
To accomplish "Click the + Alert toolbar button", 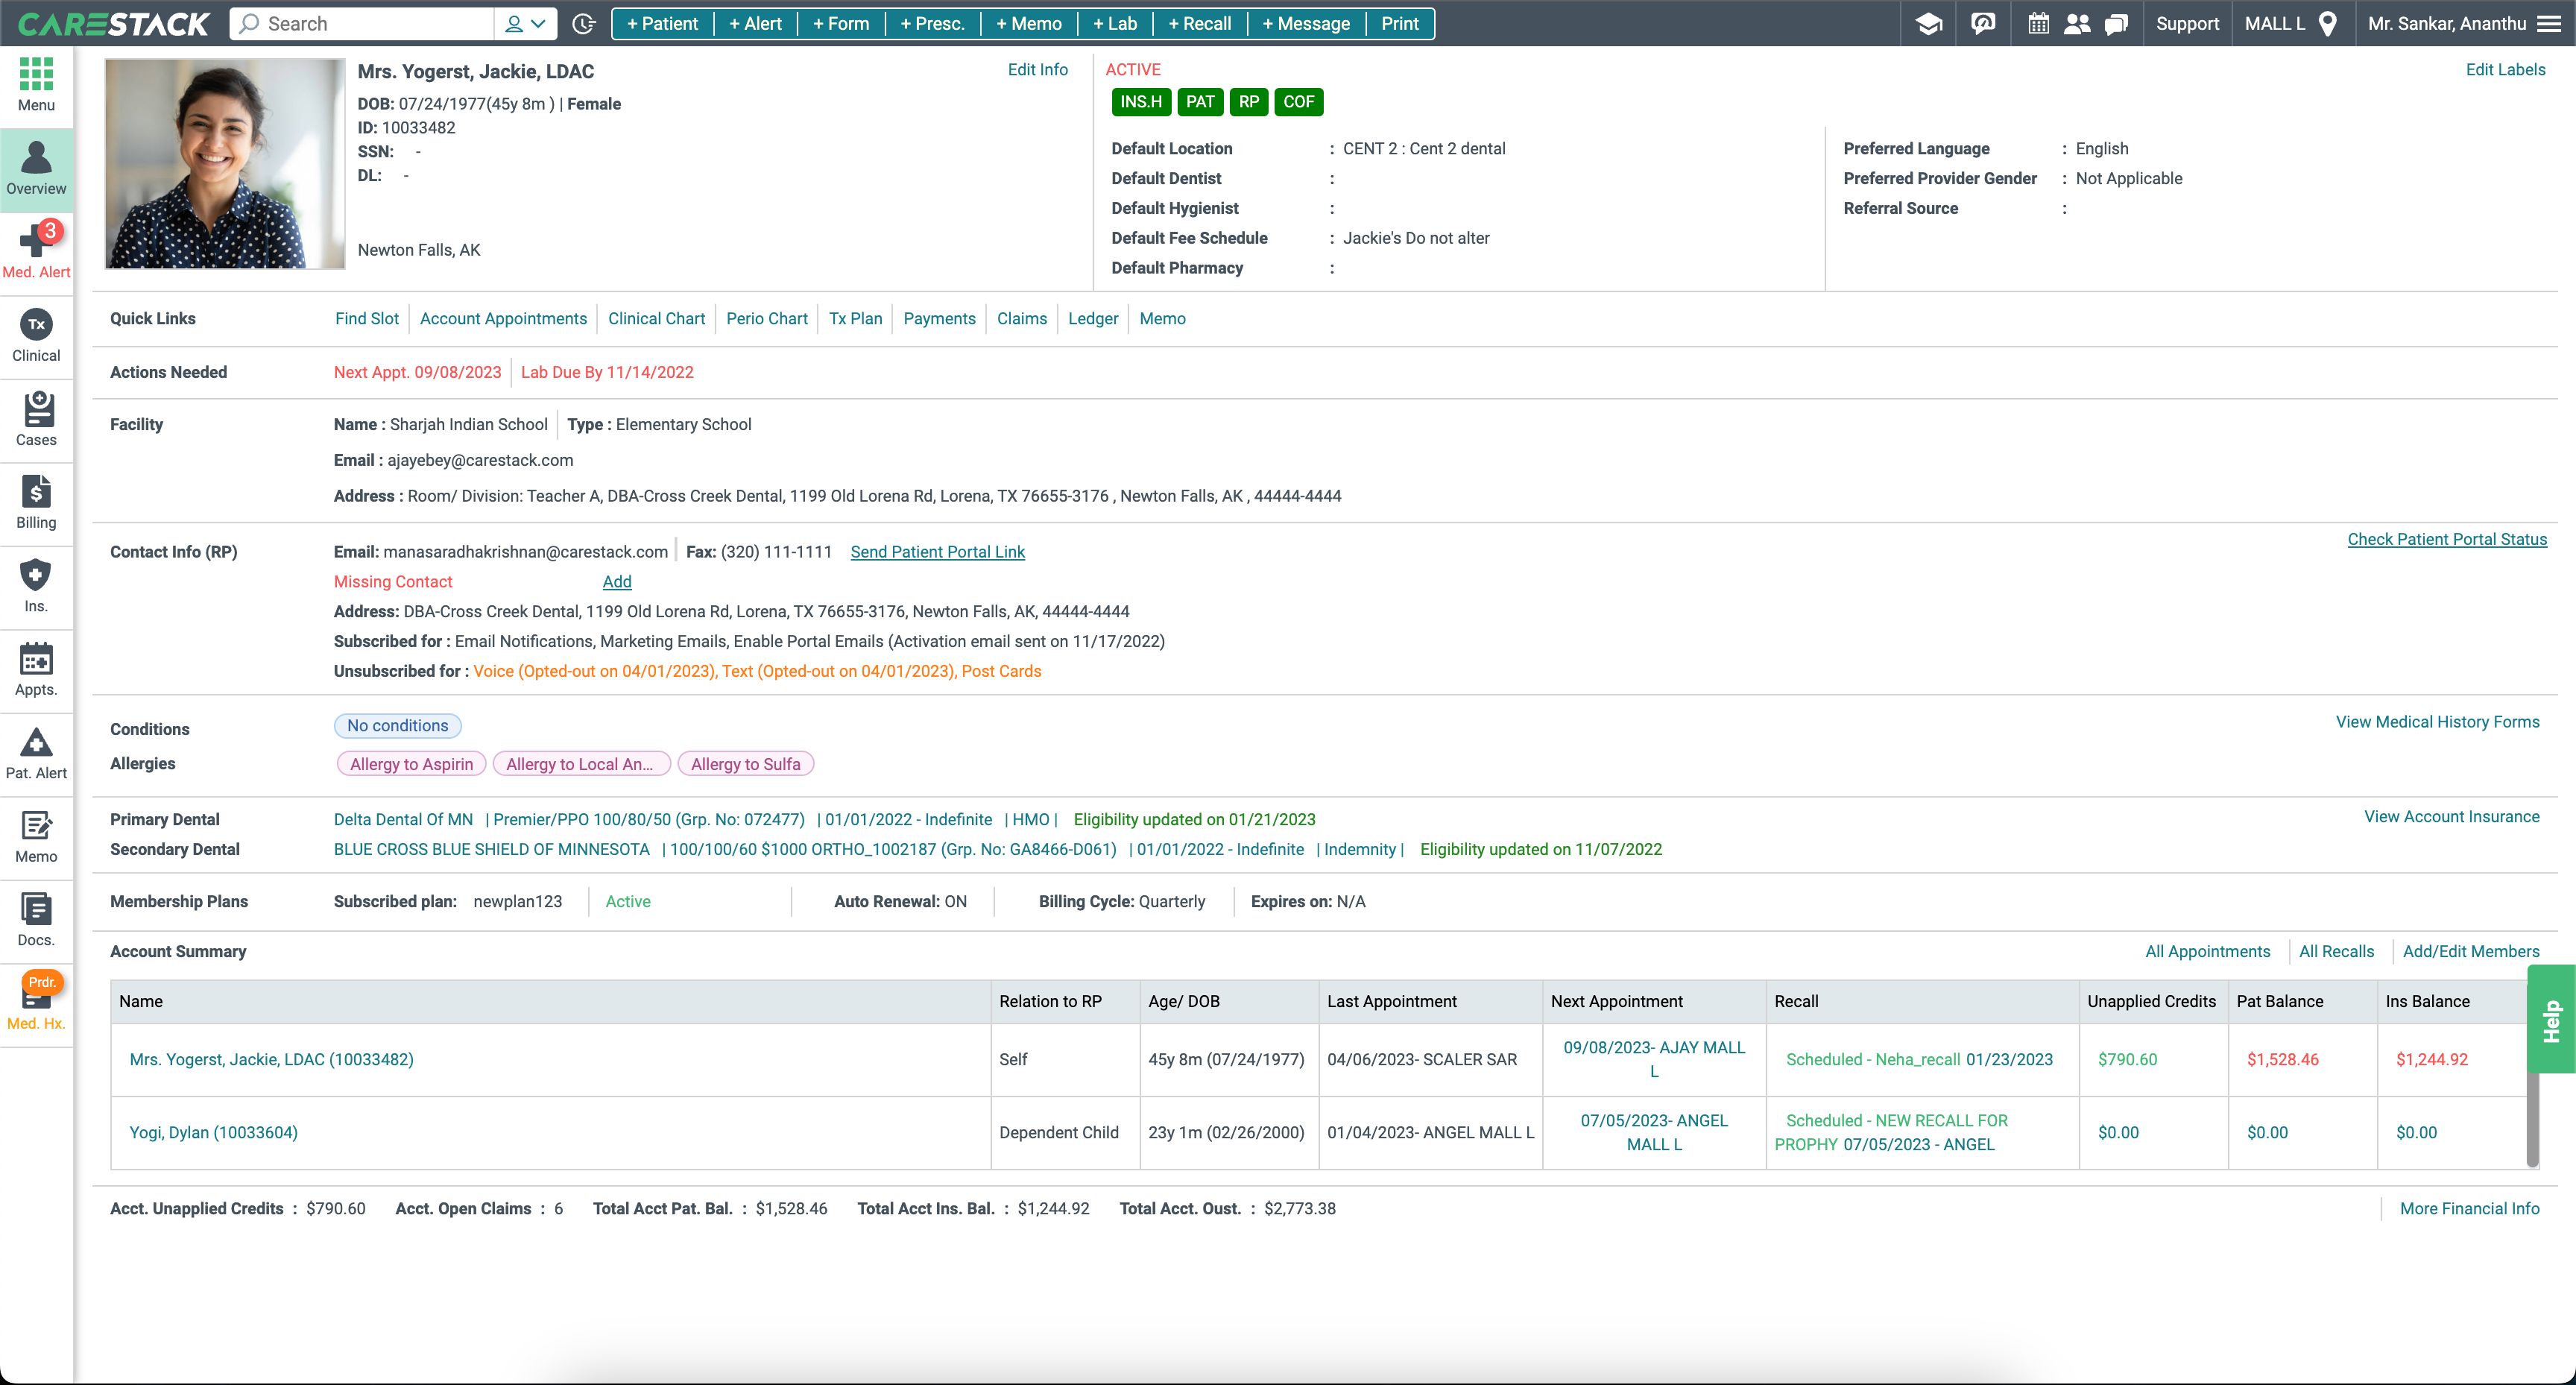I will [x=755, y=24].
